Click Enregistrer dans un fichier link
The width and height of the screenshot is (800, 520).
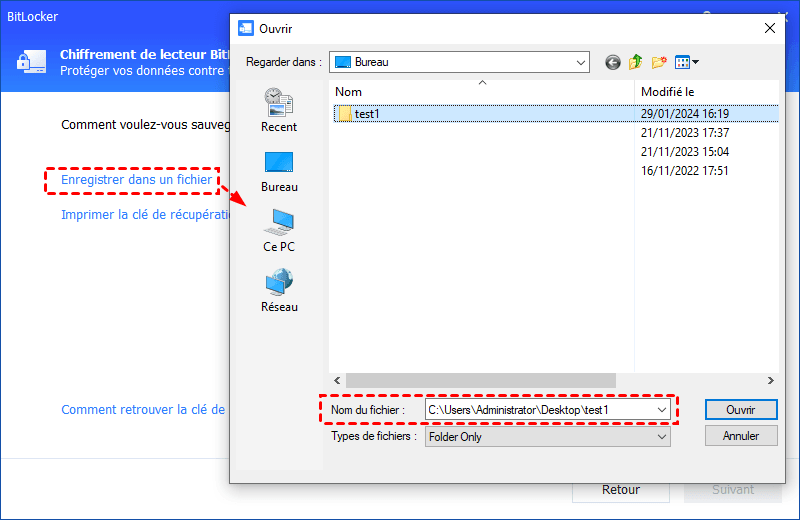[x=136, y=180]
